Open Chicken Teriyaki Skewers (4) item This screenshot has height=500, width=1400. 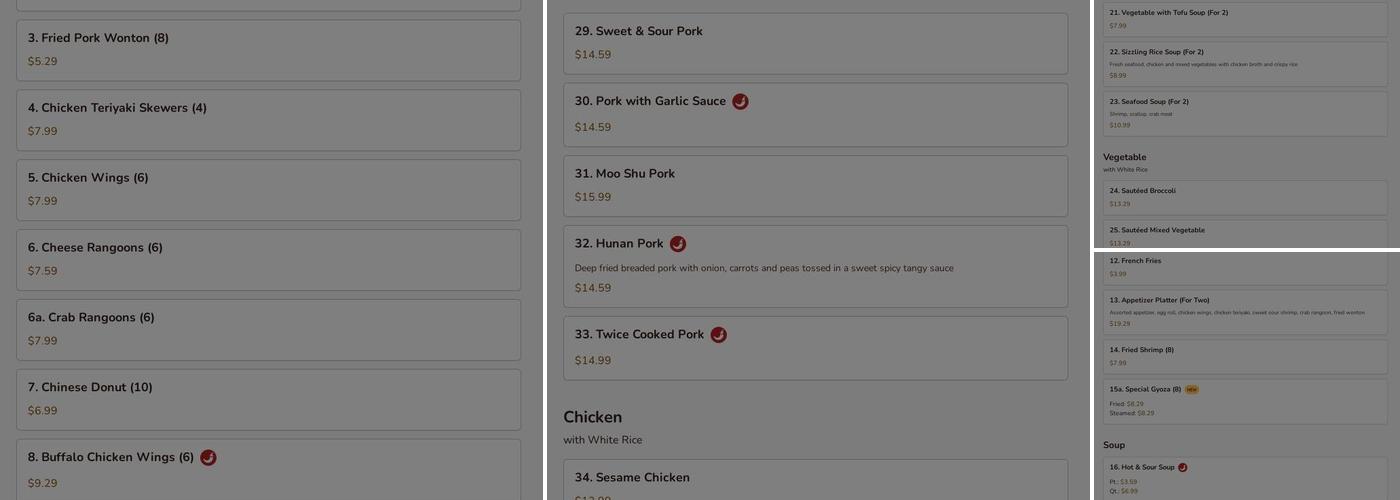coord(268,120)
